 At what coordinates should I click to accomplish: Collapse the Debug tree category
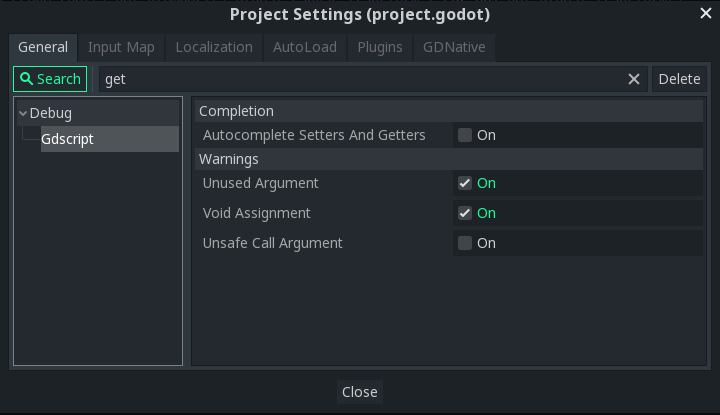(23, 113)
